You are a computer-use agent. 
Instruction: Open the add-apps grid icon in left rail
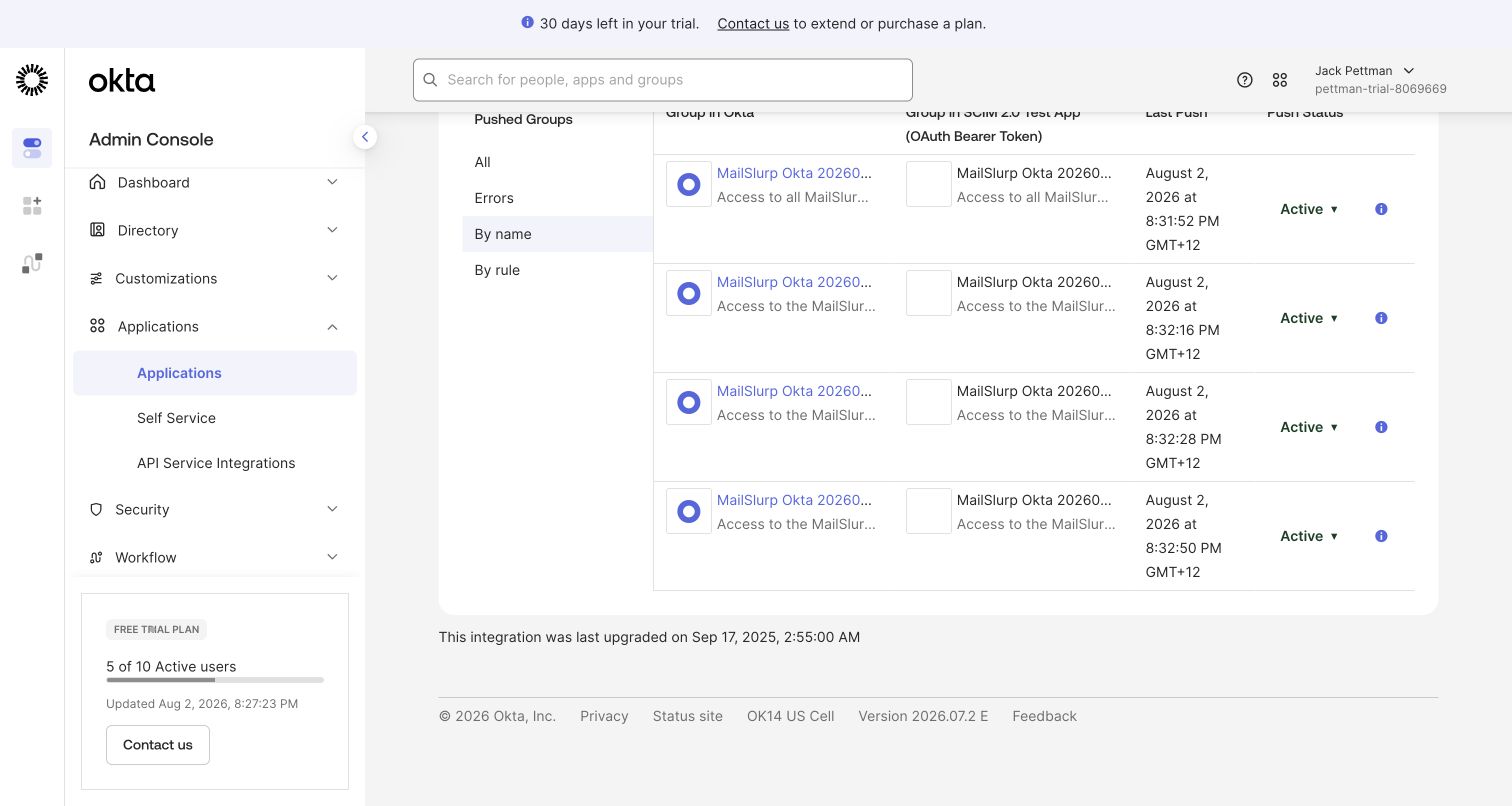(32, 206)
